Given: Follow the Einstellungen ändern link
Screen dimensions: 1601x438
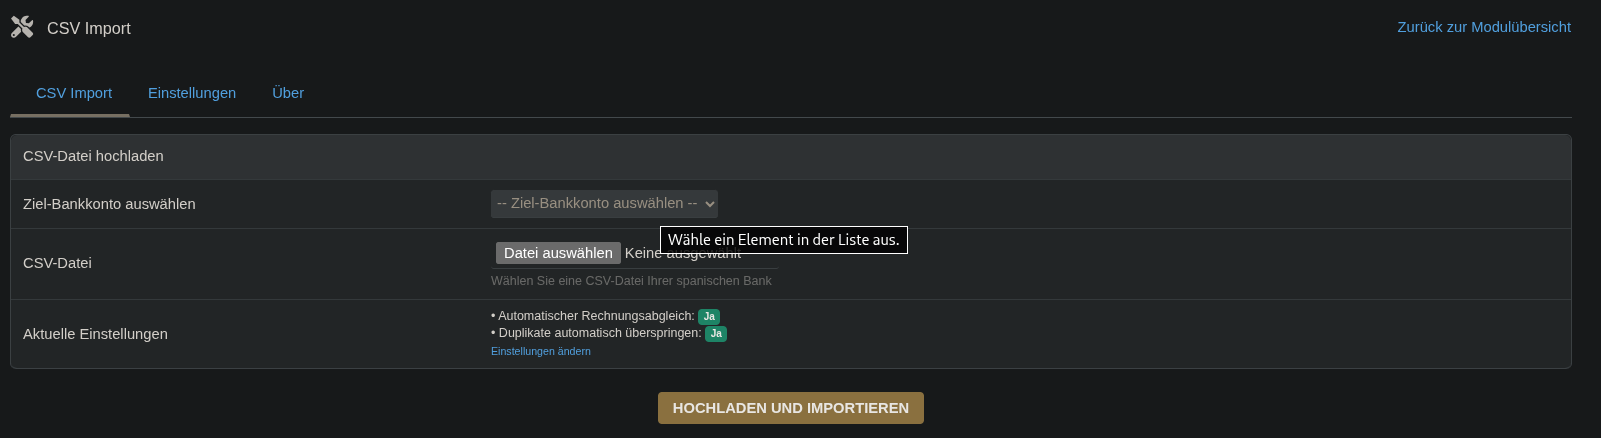Looking at the screenshot, I should click(540, 352).
